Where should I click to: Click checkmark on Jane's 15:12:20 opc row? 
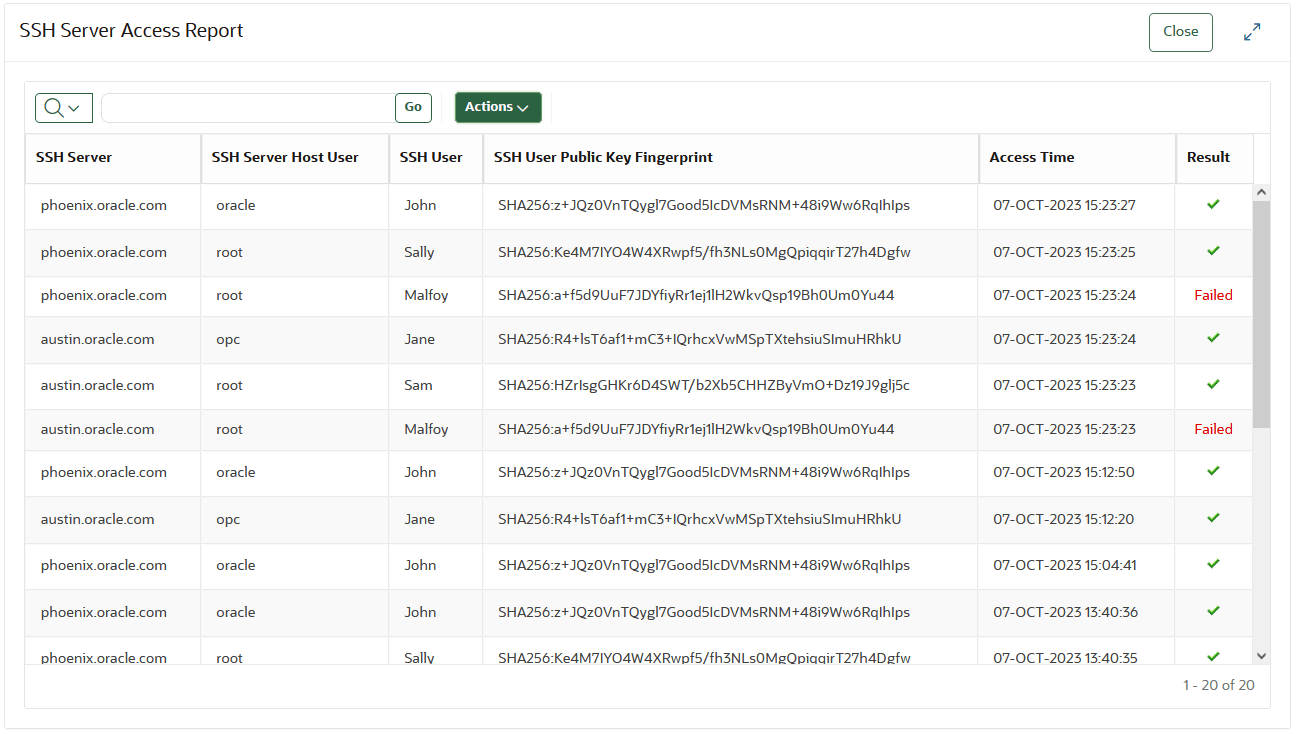pos(1213,518)
